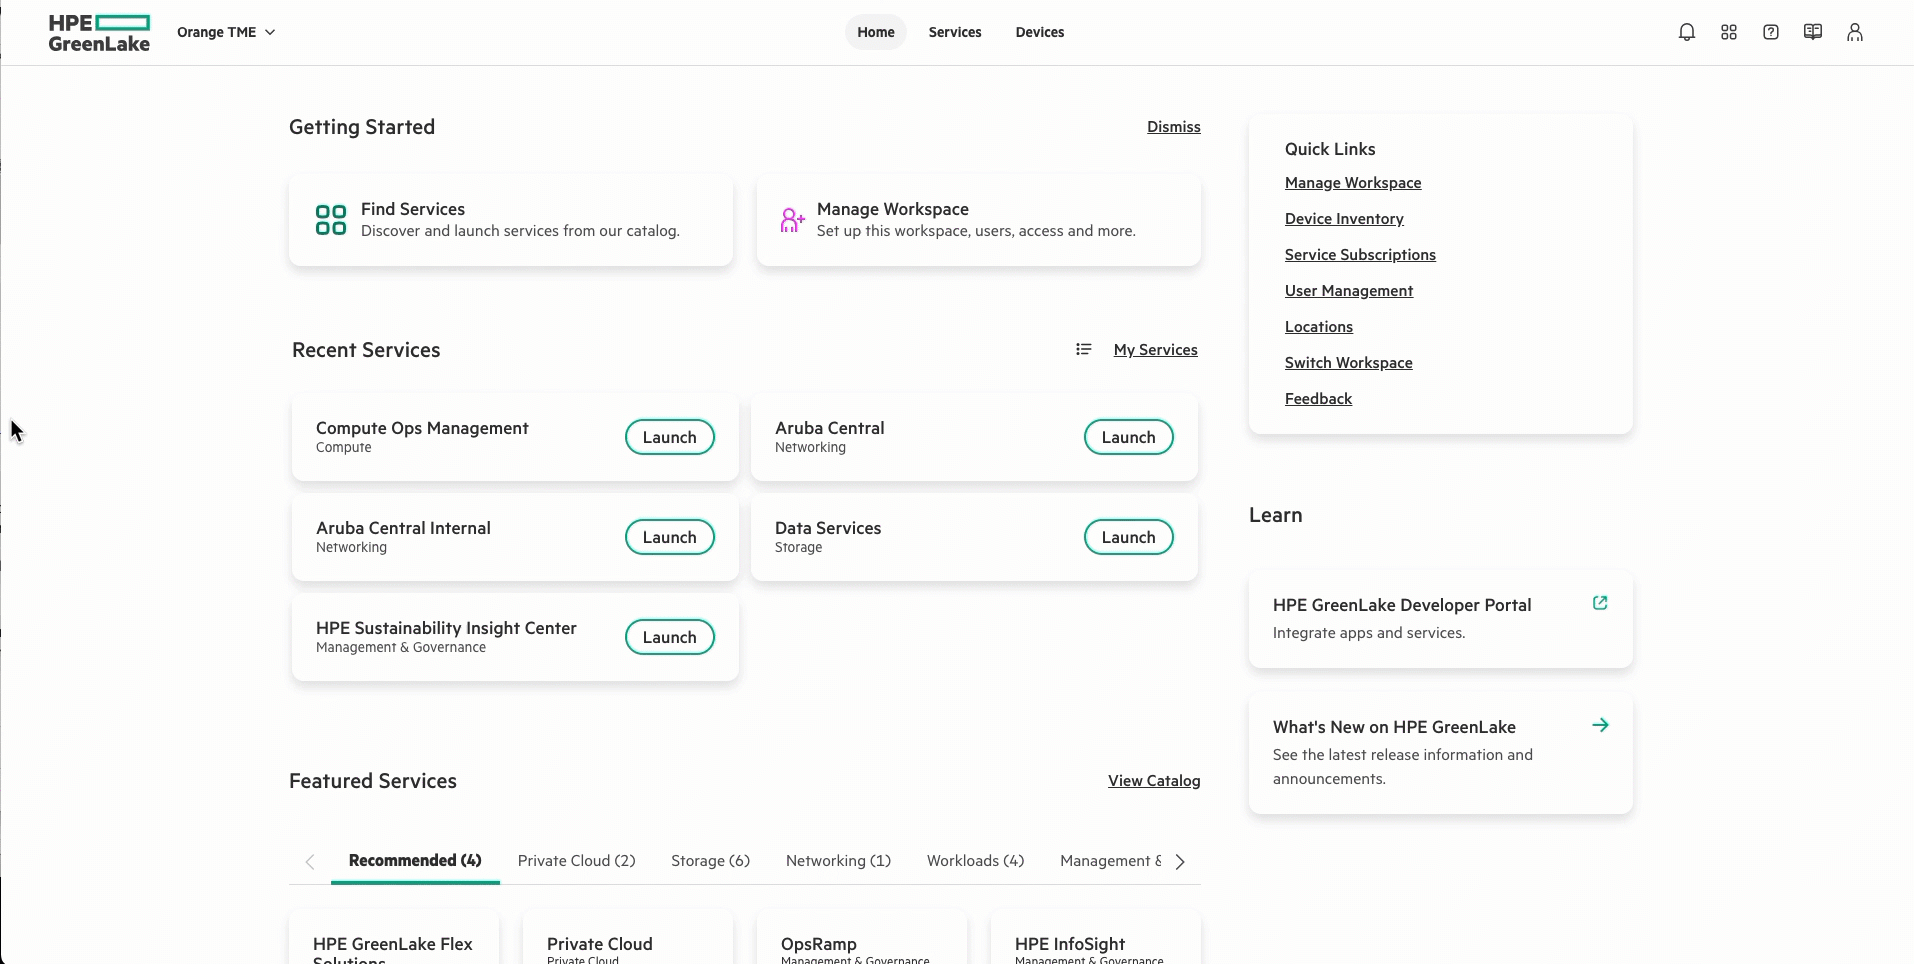1914x964 pixels.
Task: Switch to the Workloads (4) tab
Action: click(x=976, y=861)
